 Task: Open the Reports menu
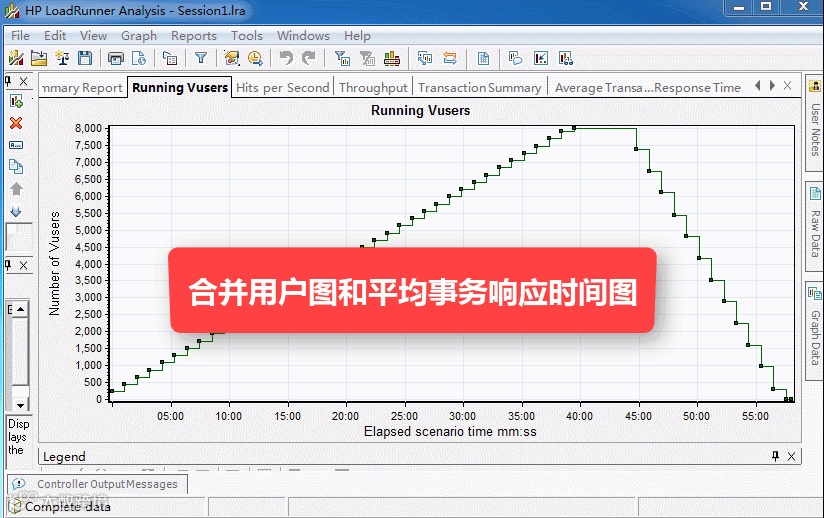194,36
